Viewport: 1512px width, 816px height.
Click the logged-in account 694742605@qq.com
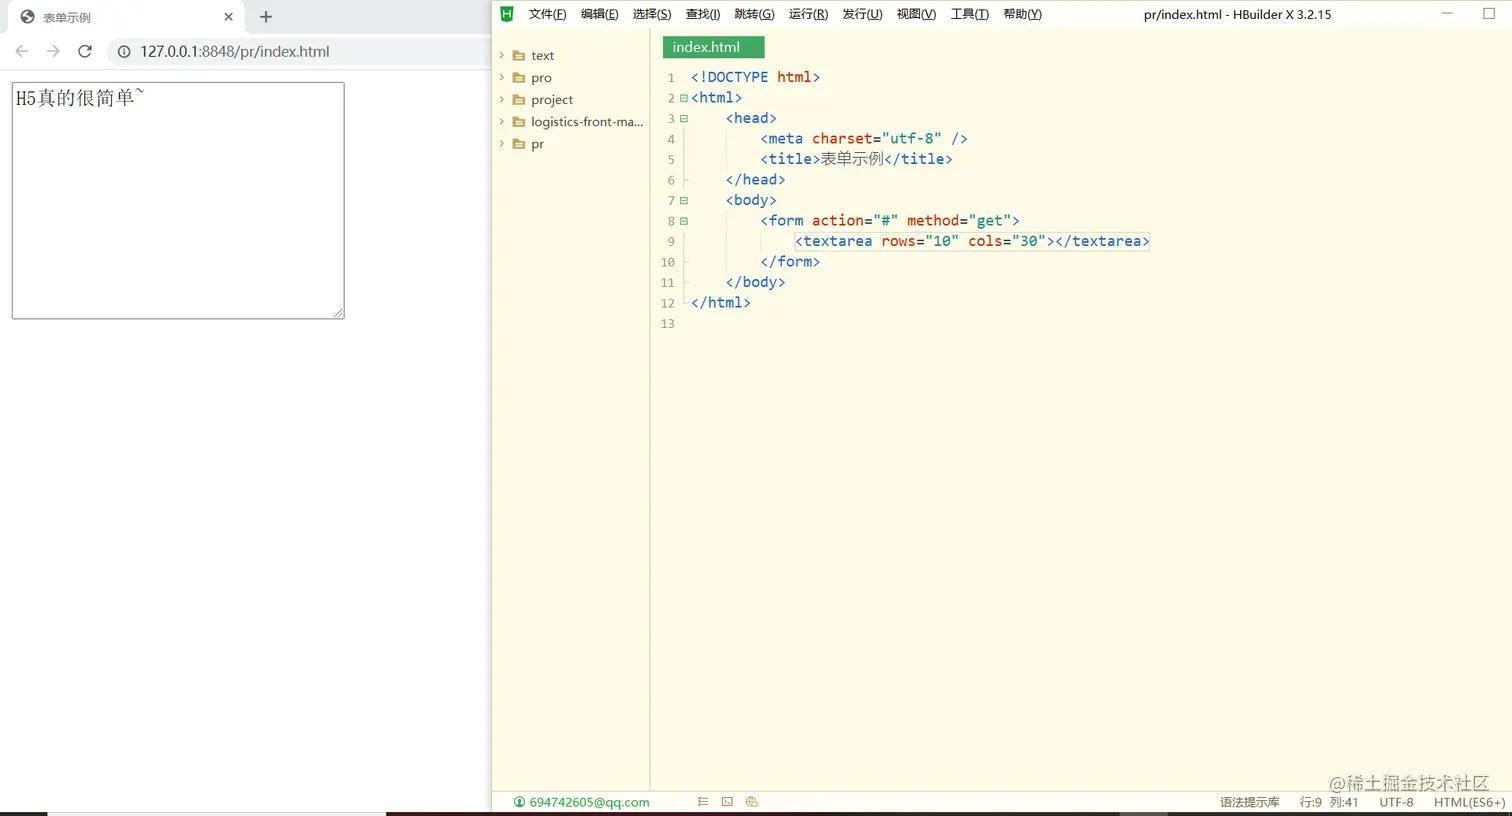click(x=581, y=802)
